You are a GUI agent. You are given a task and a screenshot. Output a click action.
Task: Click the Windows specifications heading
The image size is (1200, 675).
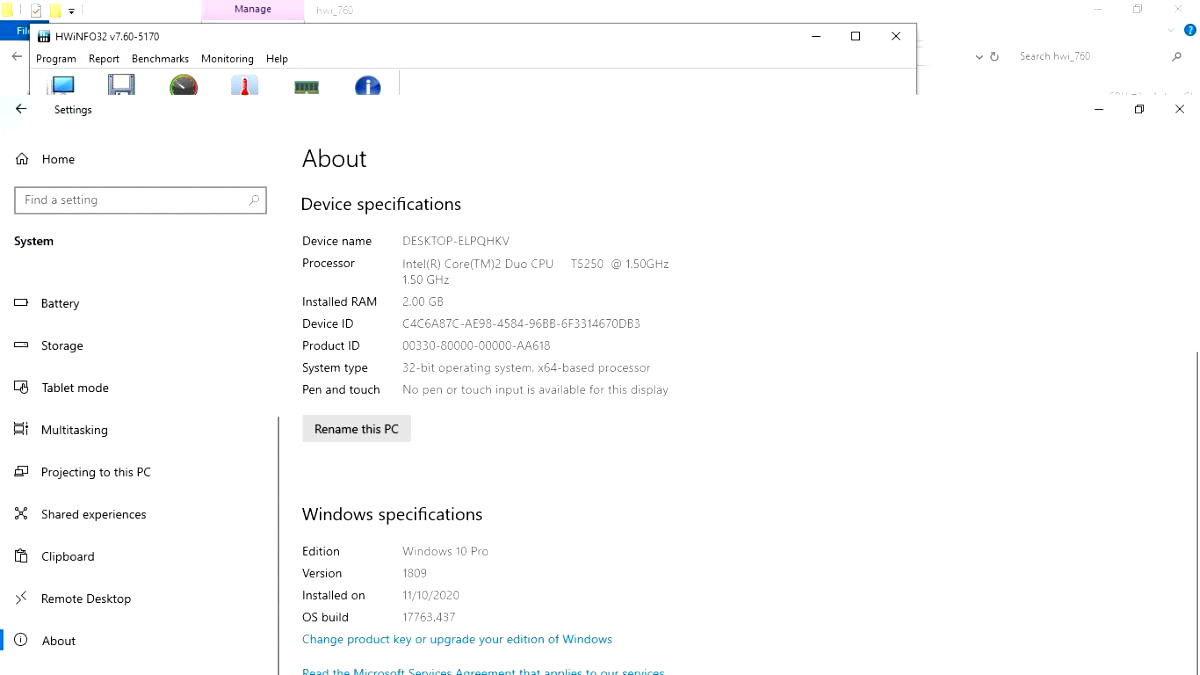[x=392, y=514]
